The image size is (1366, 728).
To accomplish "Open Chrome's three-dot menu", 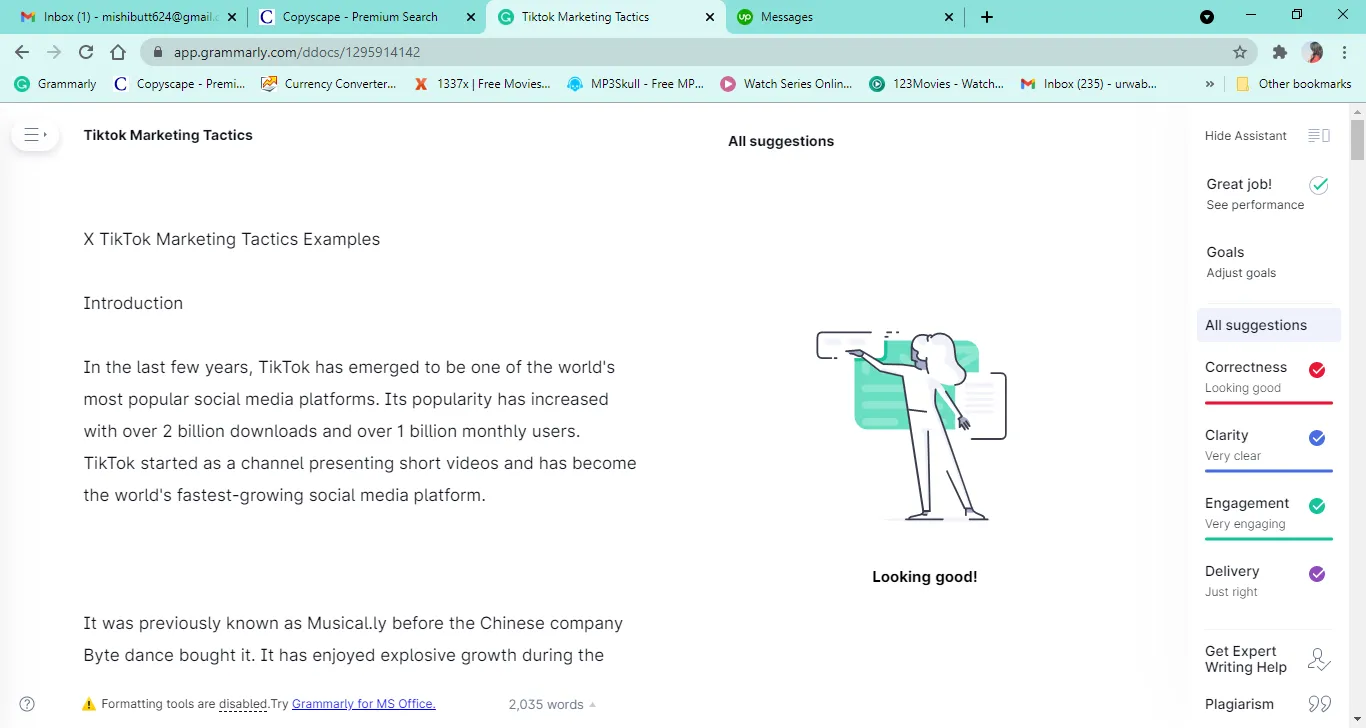I will coord(1345,52).
